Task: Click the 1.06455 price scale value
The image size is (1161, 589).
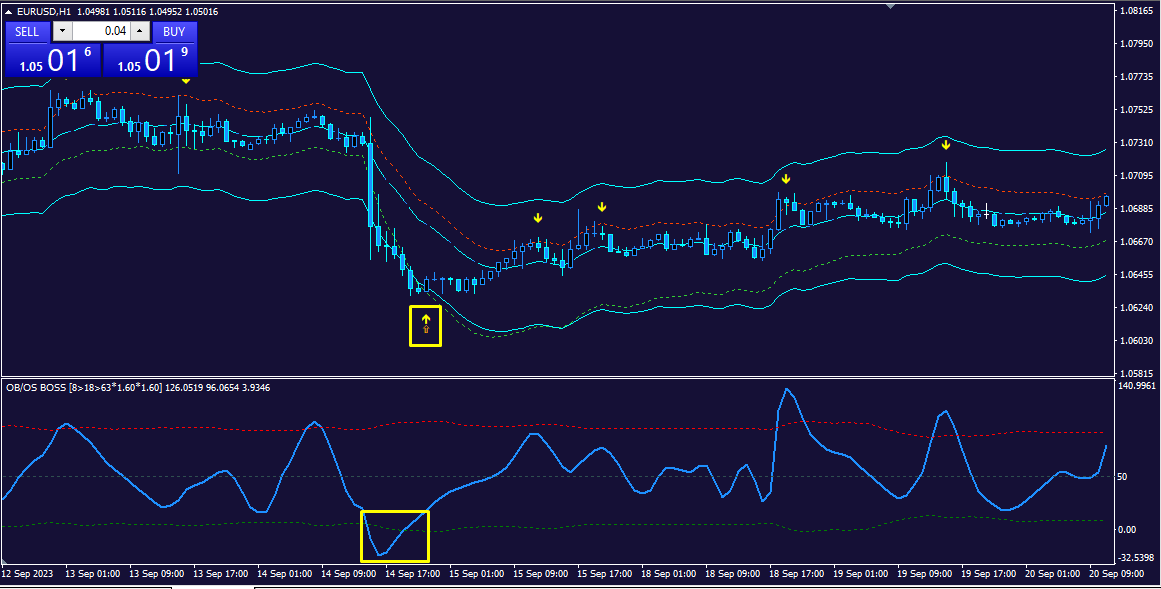Action: (1138, 274)
